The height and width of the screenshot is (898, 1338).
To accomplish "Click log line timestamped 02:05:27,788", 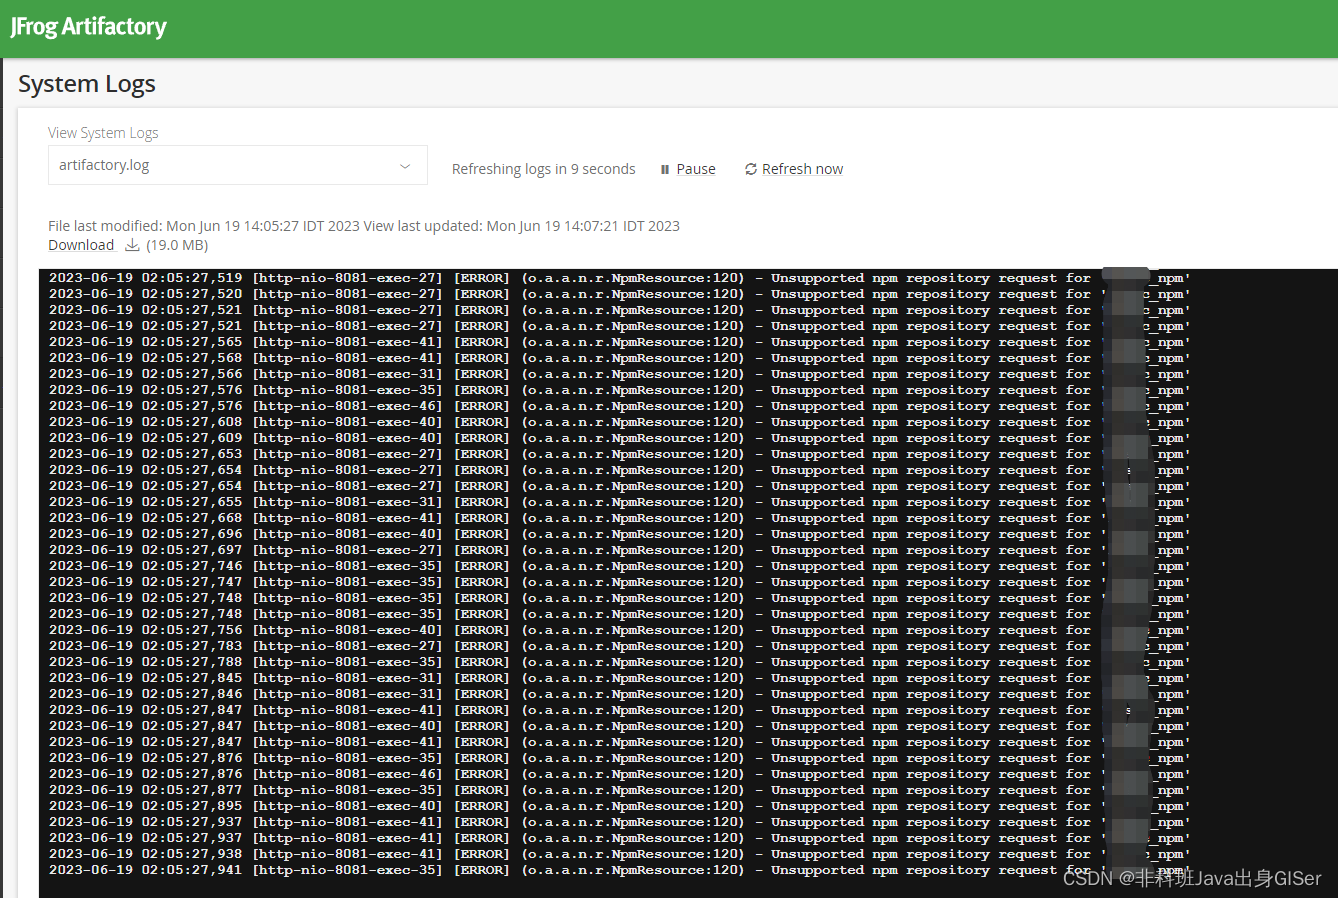I will pyautogui.click(x=620, y=662).
